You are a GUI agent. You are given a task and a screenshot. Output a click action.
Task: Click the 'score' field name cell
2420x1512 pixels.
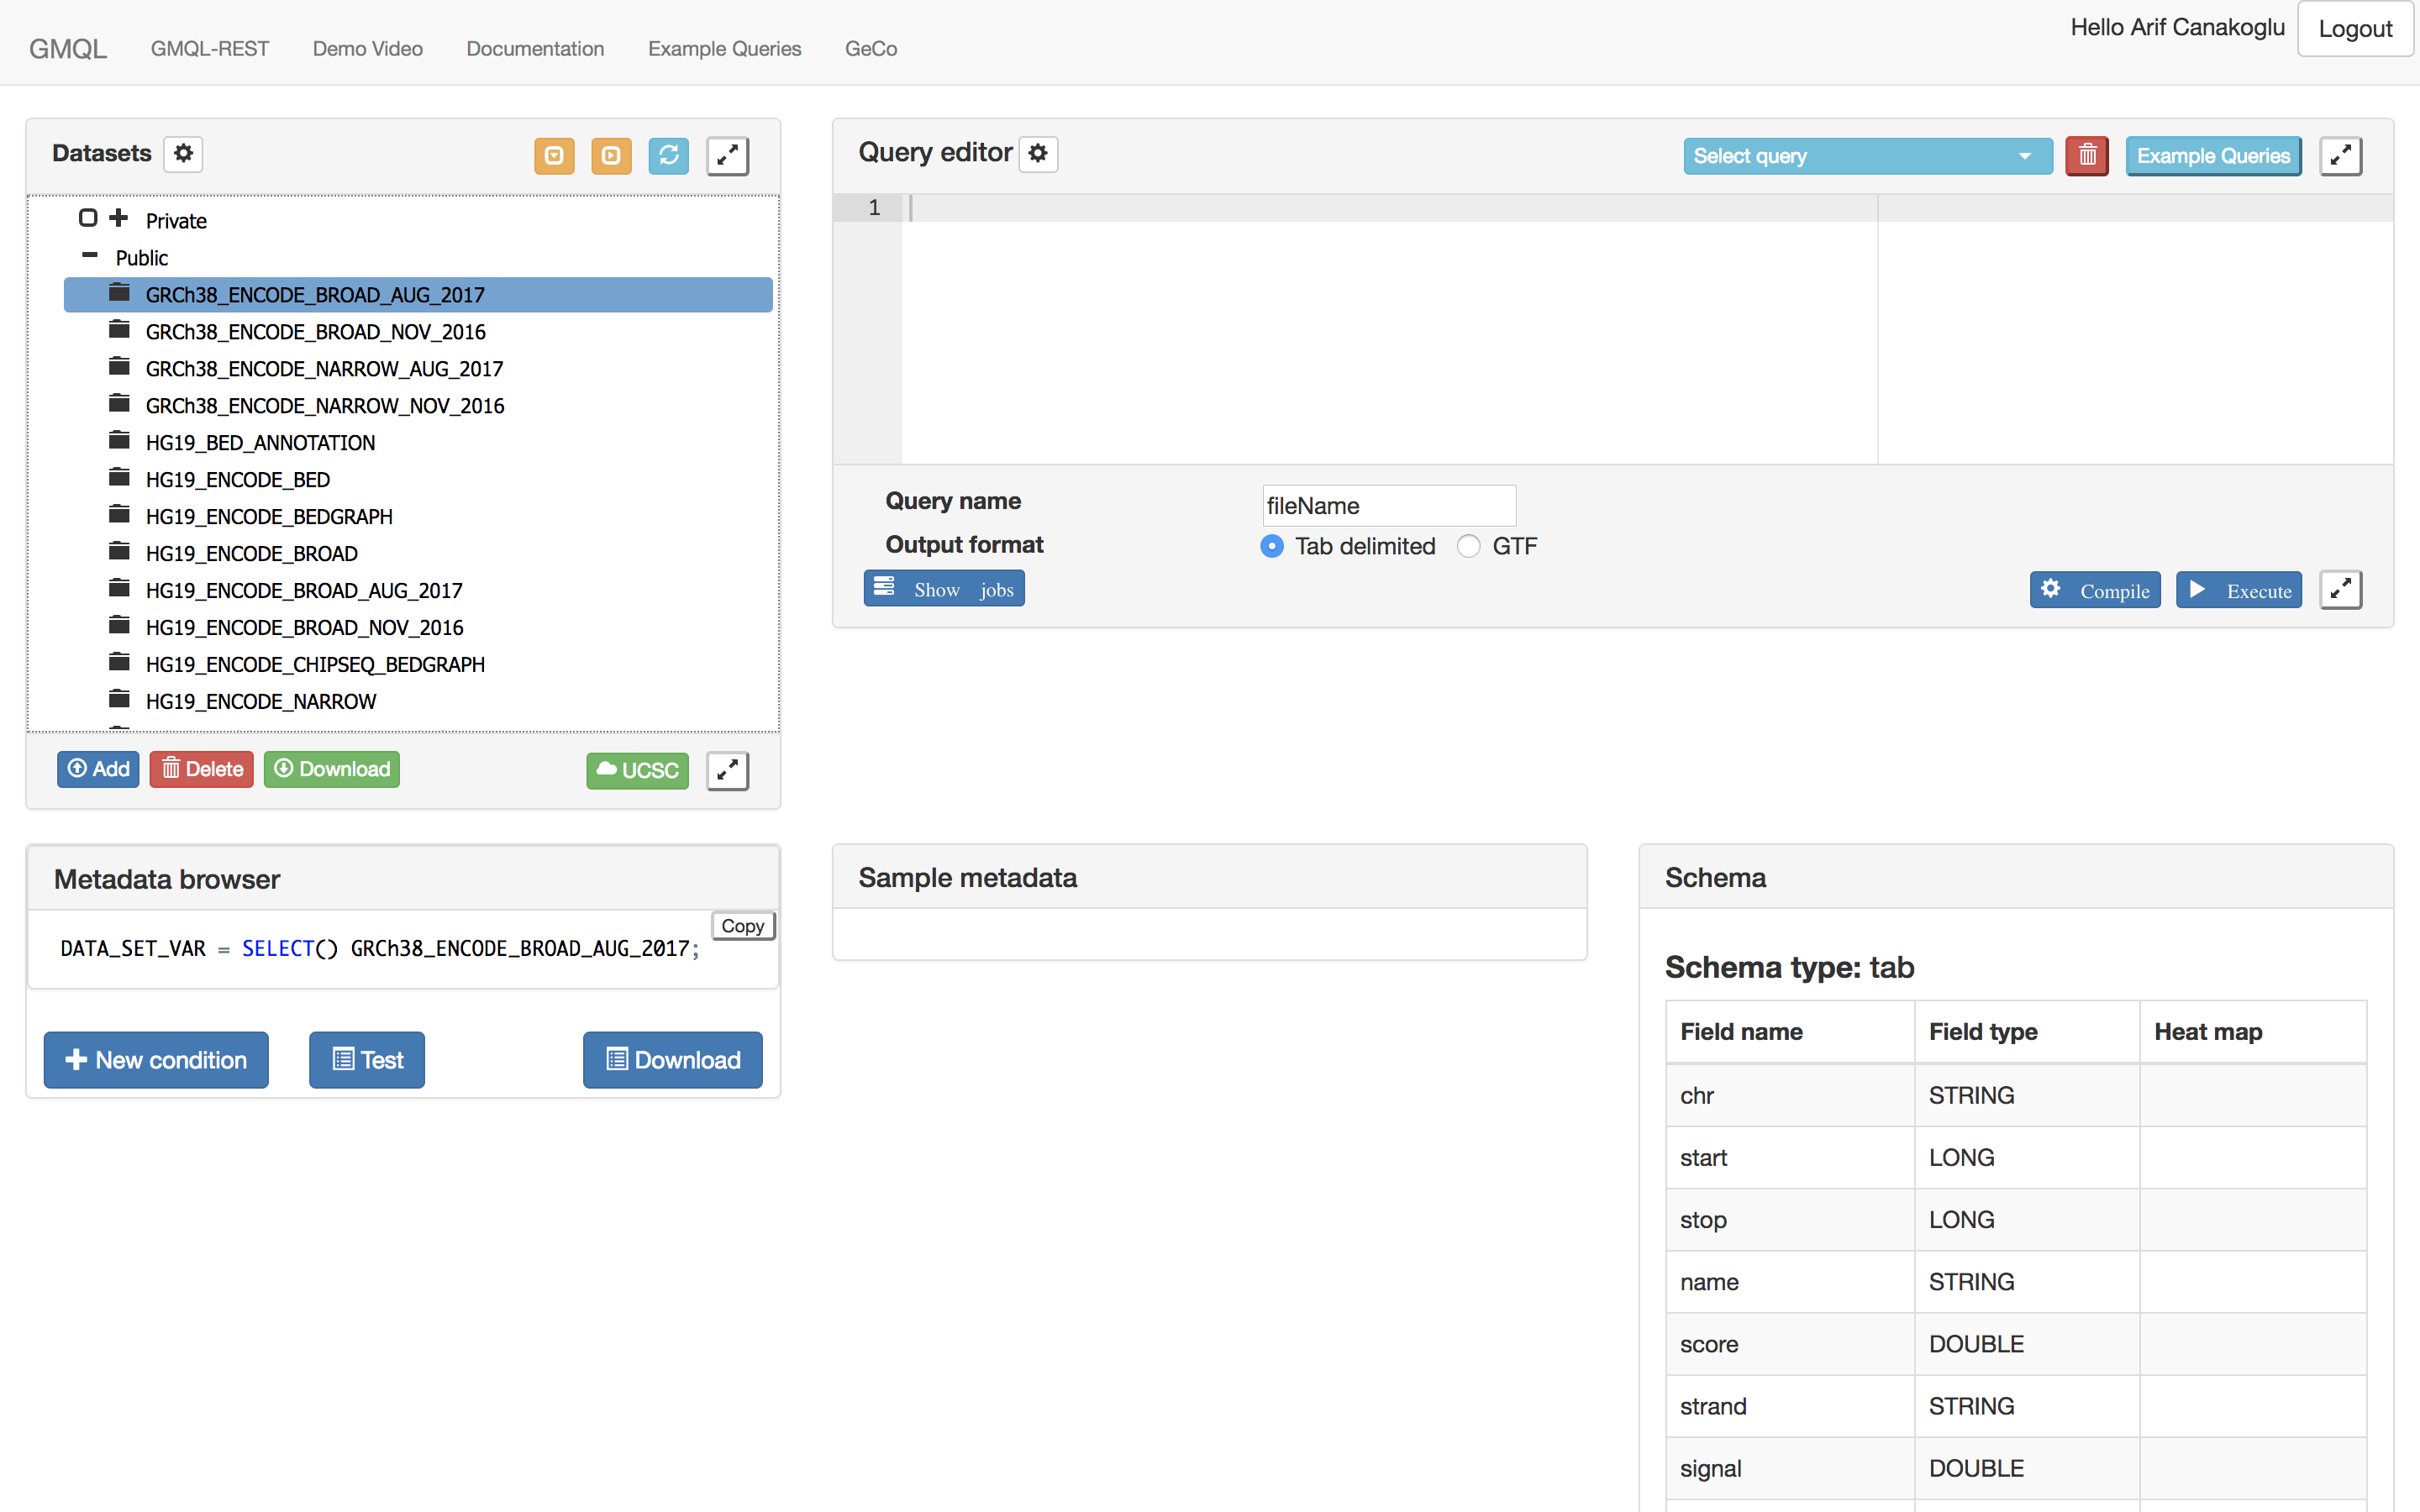click(1790, 1344)
